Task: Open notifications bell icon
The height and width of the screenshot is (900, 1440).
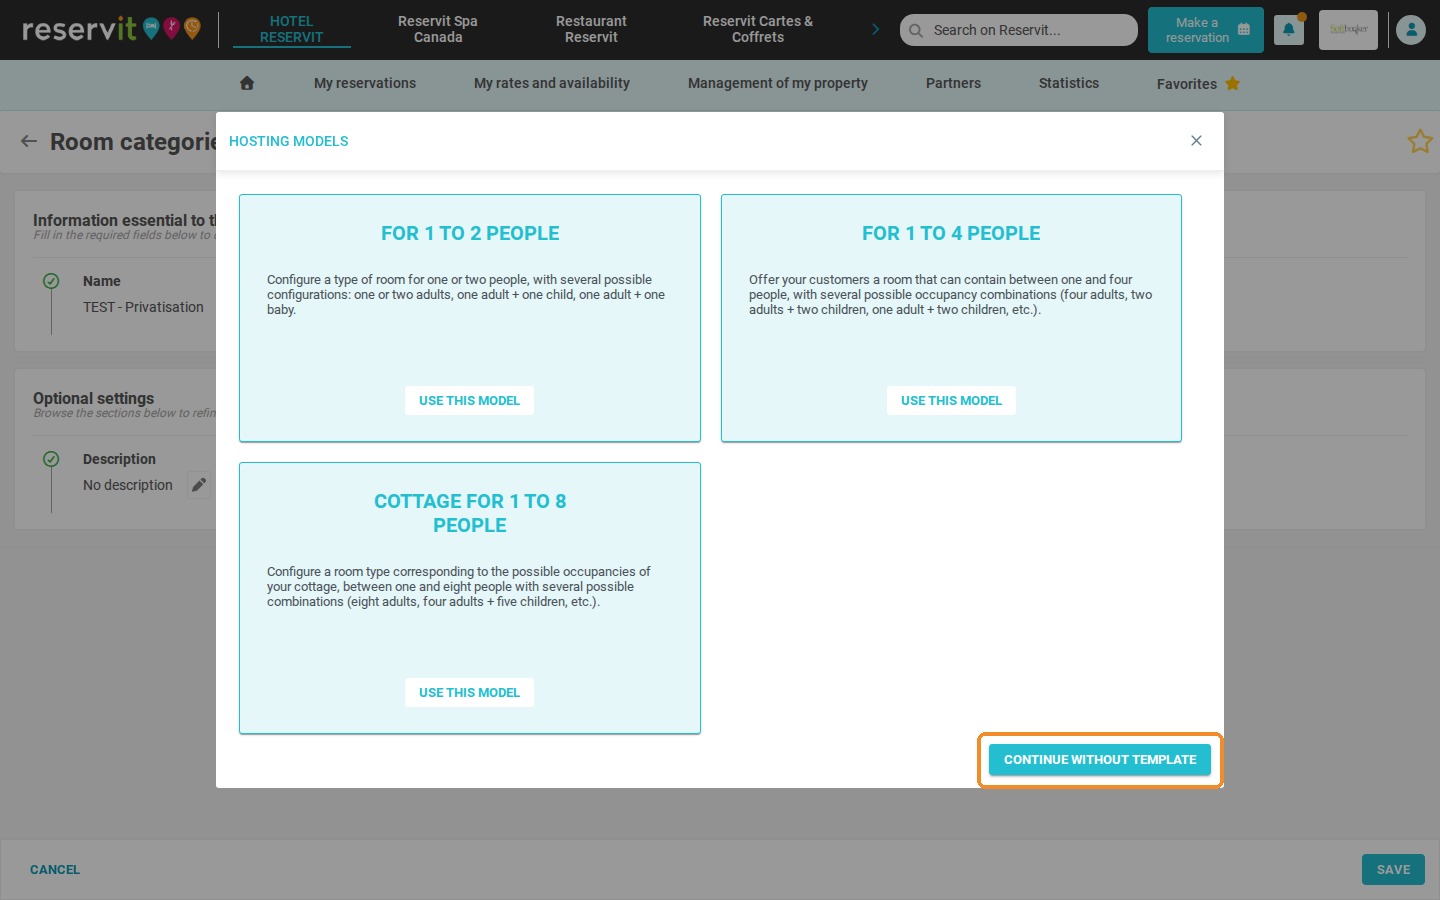Action: (x=1289, y=30)
